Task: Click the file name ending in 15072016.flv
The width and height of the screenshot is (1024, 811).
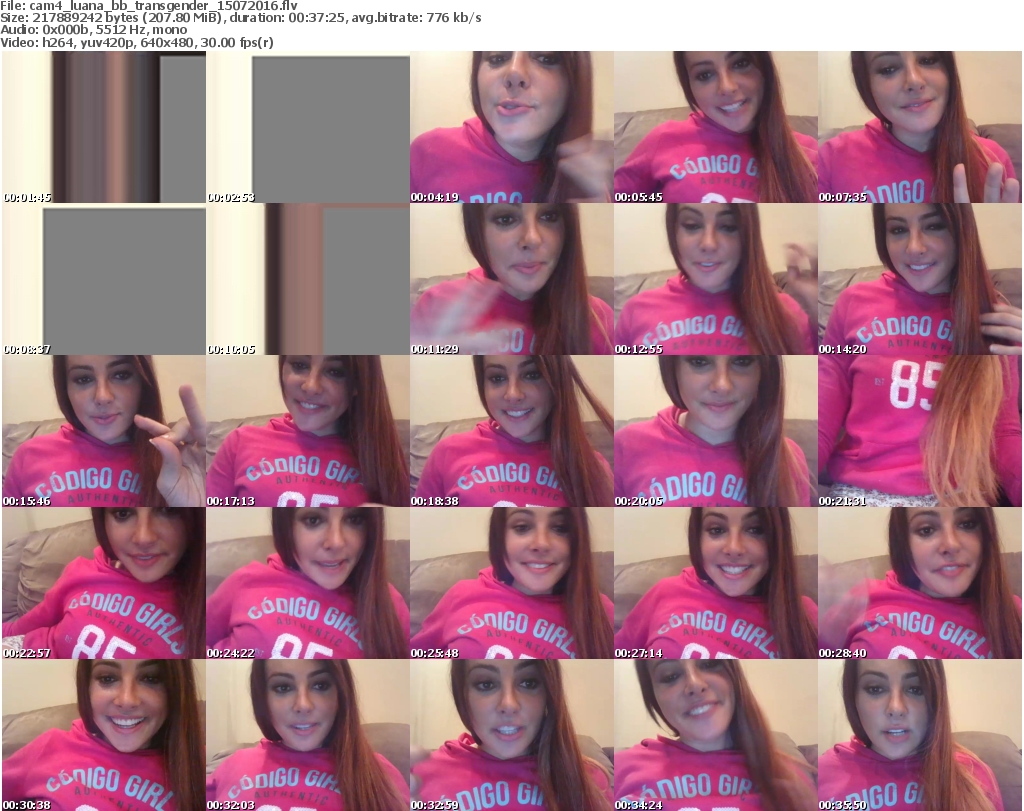Action: click(x=163, y=6)
